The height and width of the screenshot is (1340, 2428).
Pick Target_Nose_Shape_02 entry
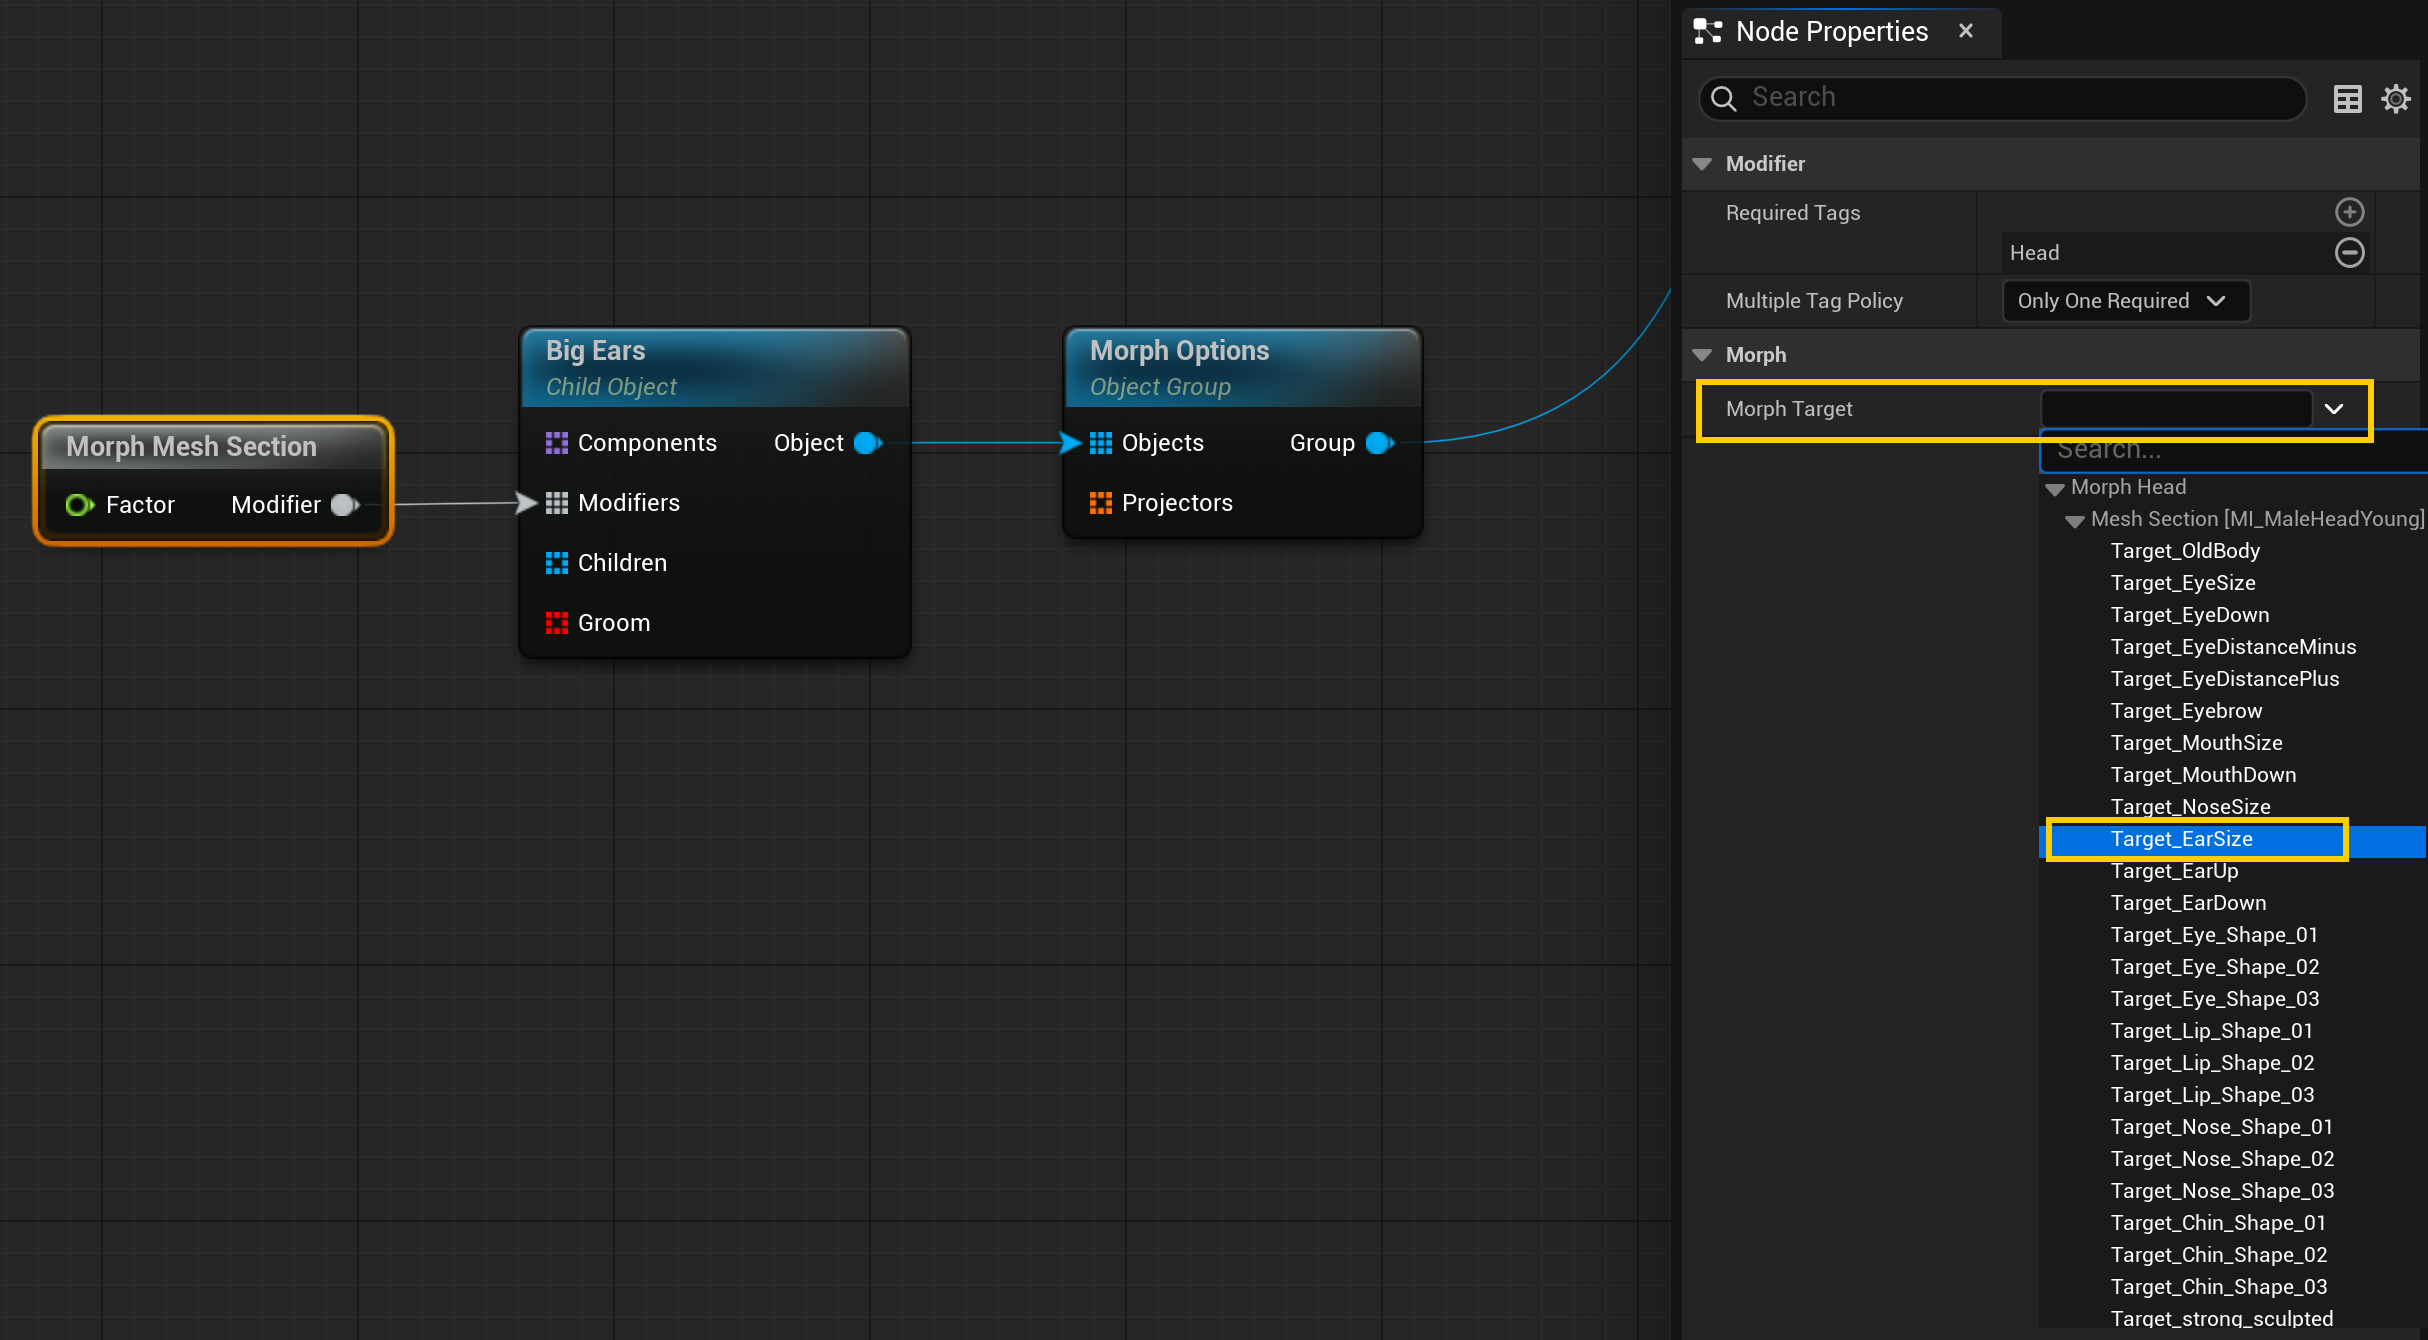[x=2222, y=1159]
